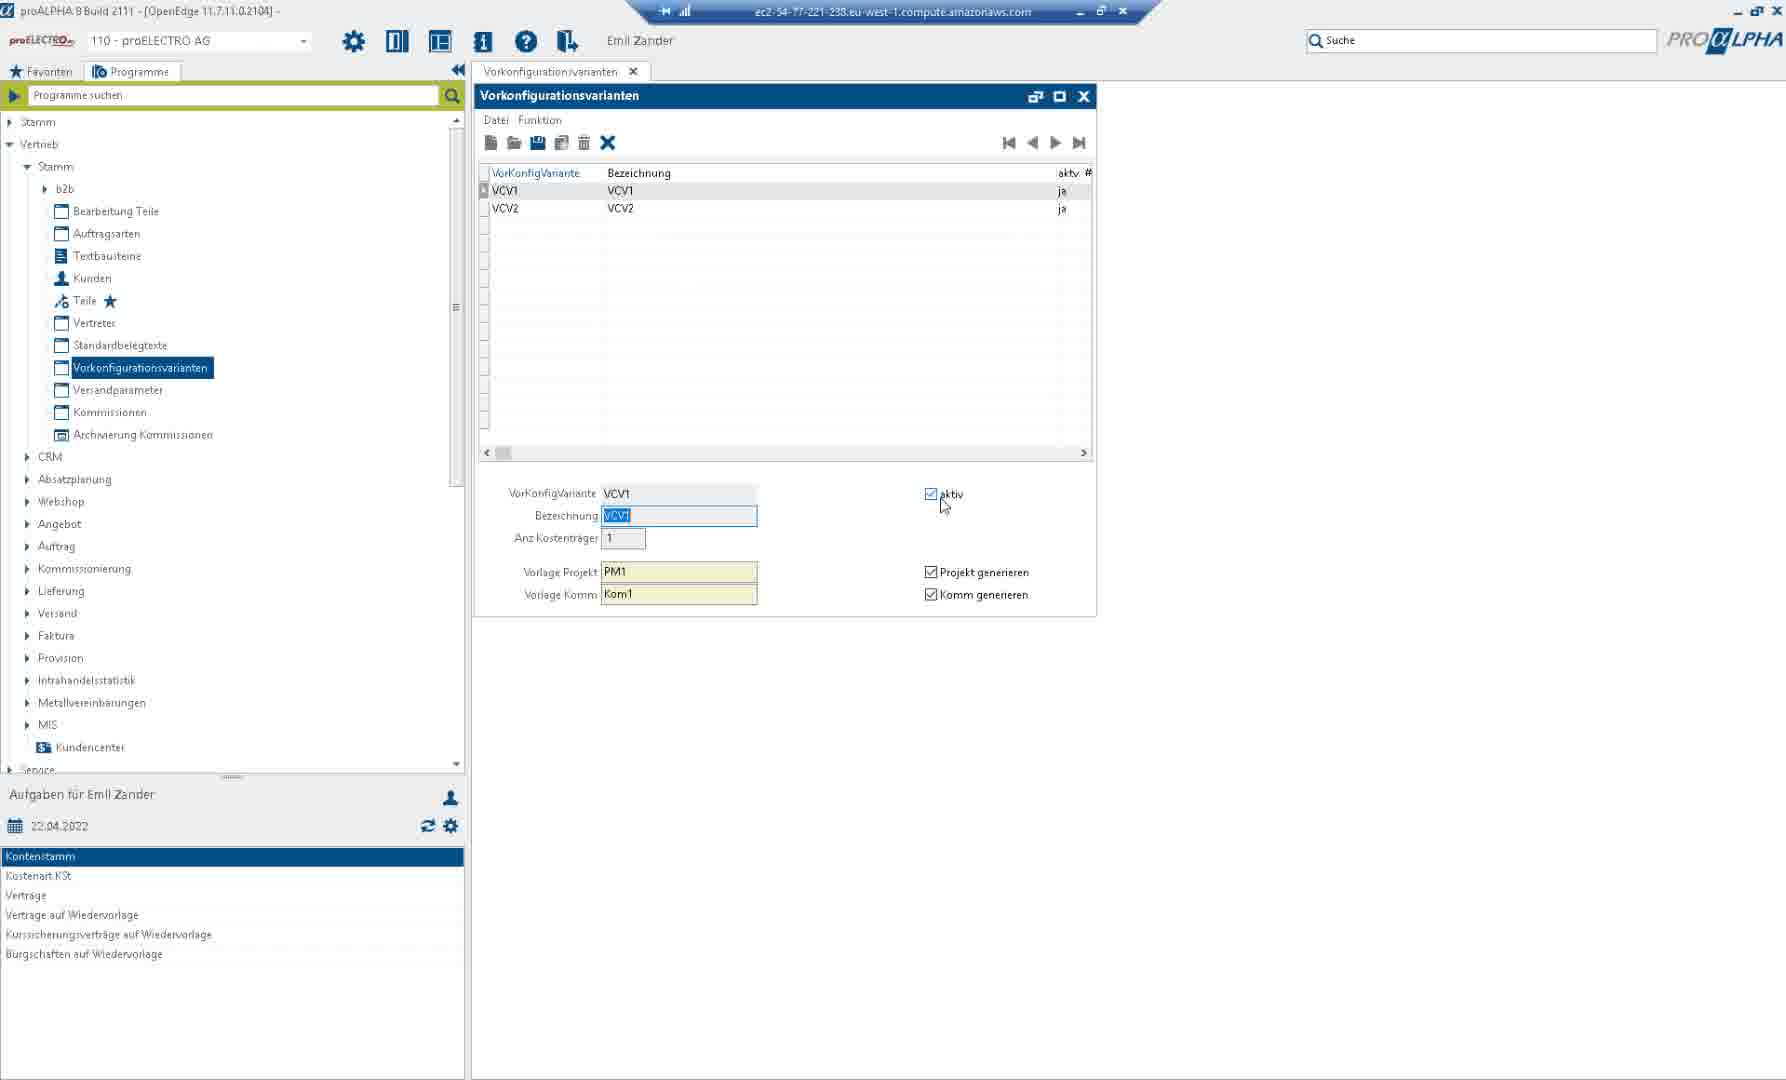Click the Anz Kostenträger field
This screenshot has height=1080, width=1786.
click(x=623, y=538)
